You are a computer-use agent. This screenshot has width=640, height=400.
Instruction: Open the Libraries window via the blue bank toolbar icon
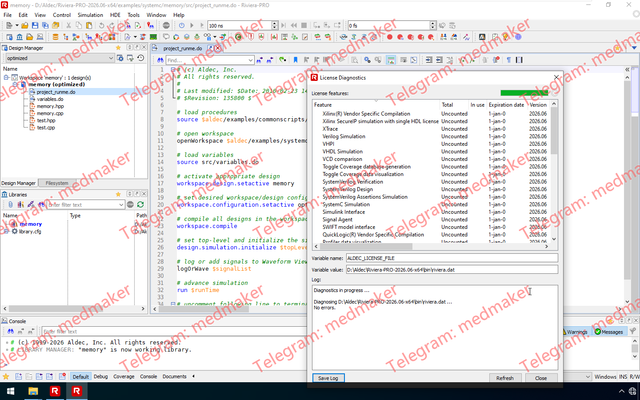click(x=20, y=37)
